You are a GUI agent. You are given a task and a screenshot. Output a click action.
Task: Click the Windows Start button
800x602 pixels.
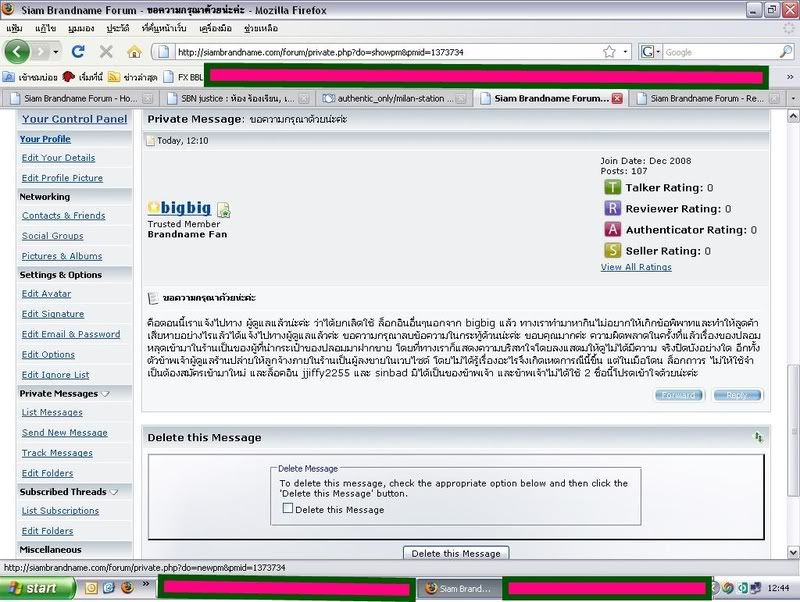[x=32, y=588]
